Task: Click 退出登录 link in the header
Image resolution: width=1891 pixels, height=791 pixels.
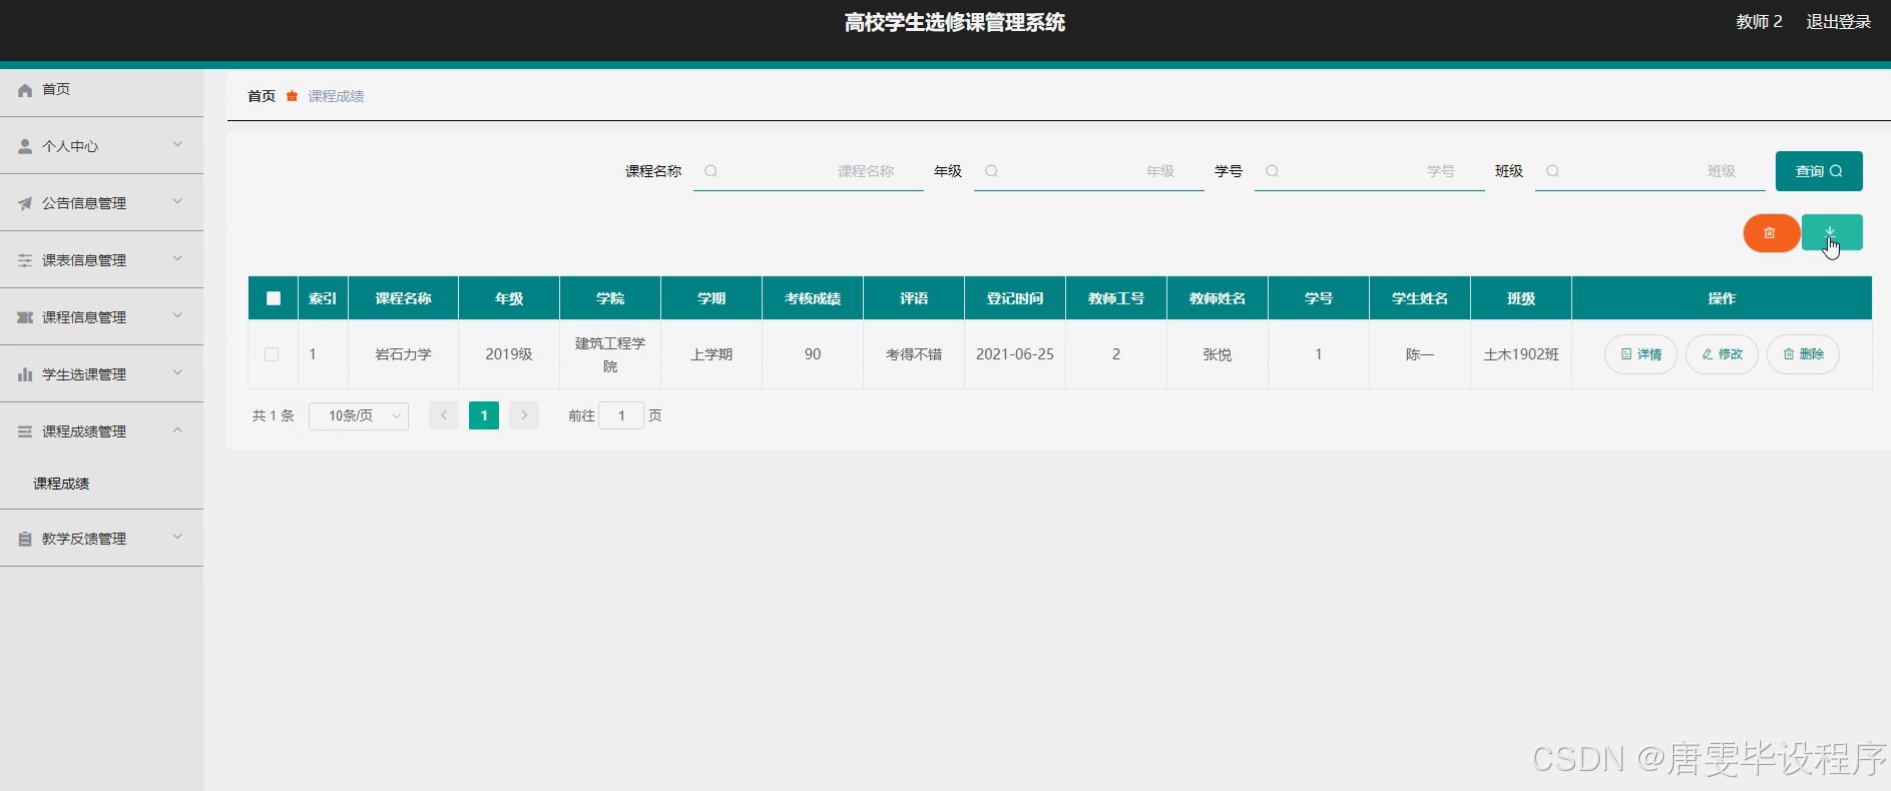Action: 1838,22
